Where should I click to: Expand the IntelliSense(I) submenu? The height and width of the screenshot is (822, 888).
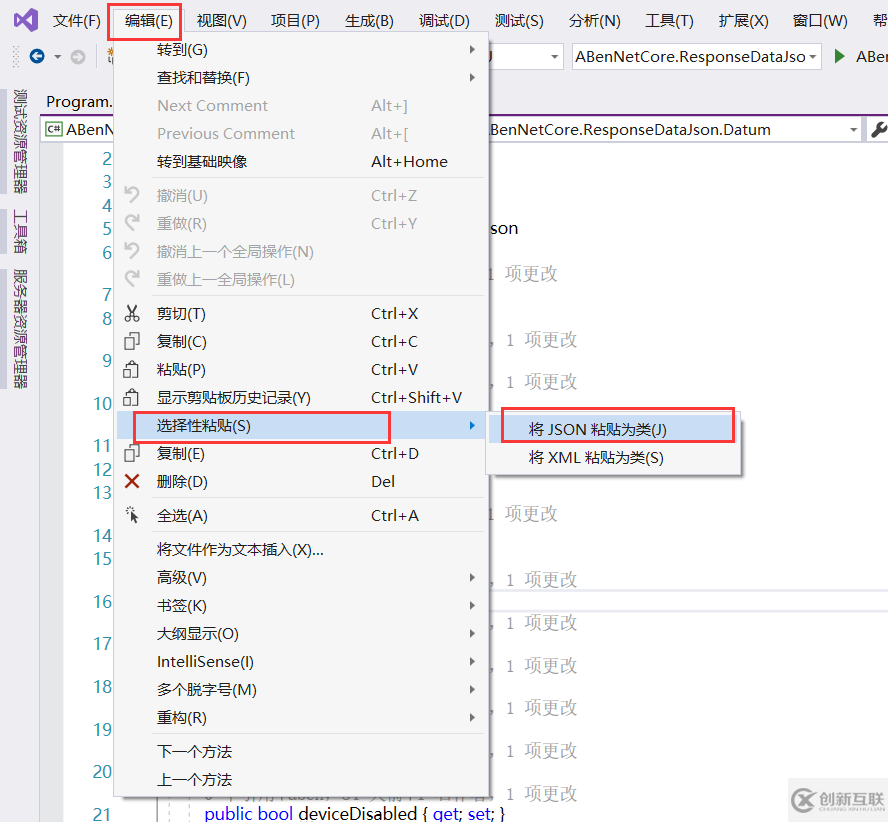coord(301,662)
